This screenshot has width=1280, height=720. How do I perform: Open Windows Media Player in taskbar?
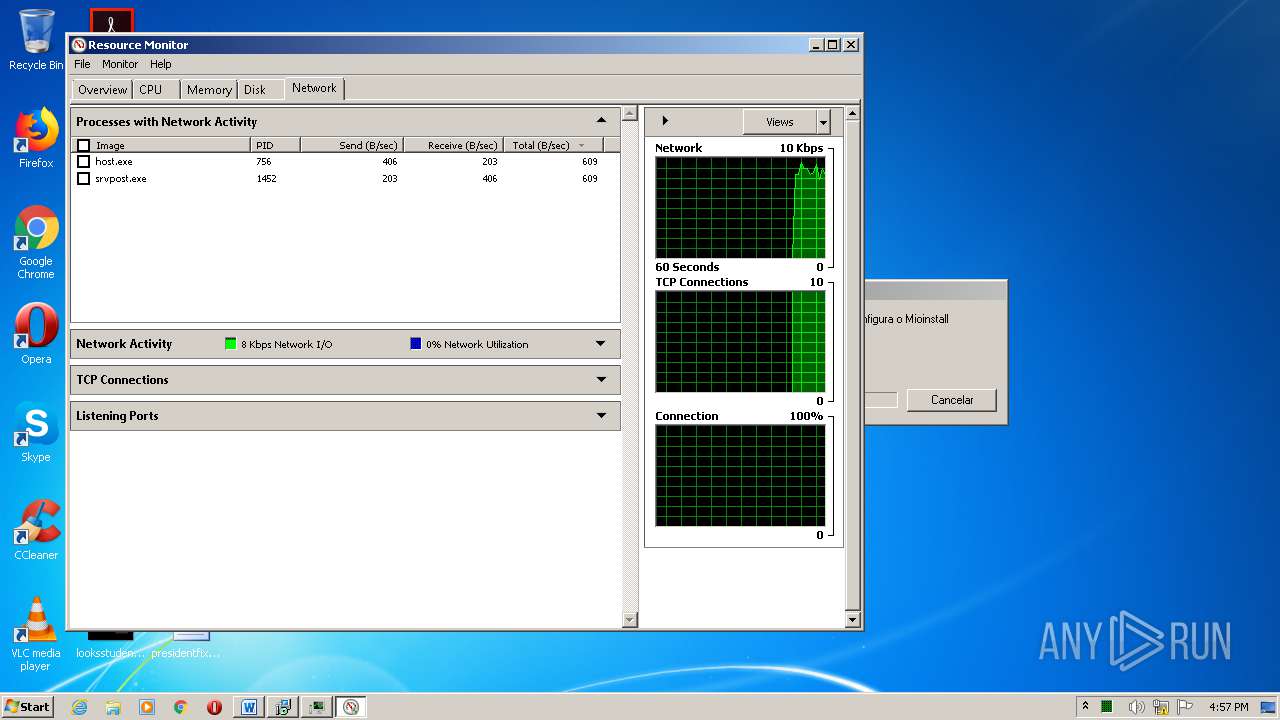point(147,707)
